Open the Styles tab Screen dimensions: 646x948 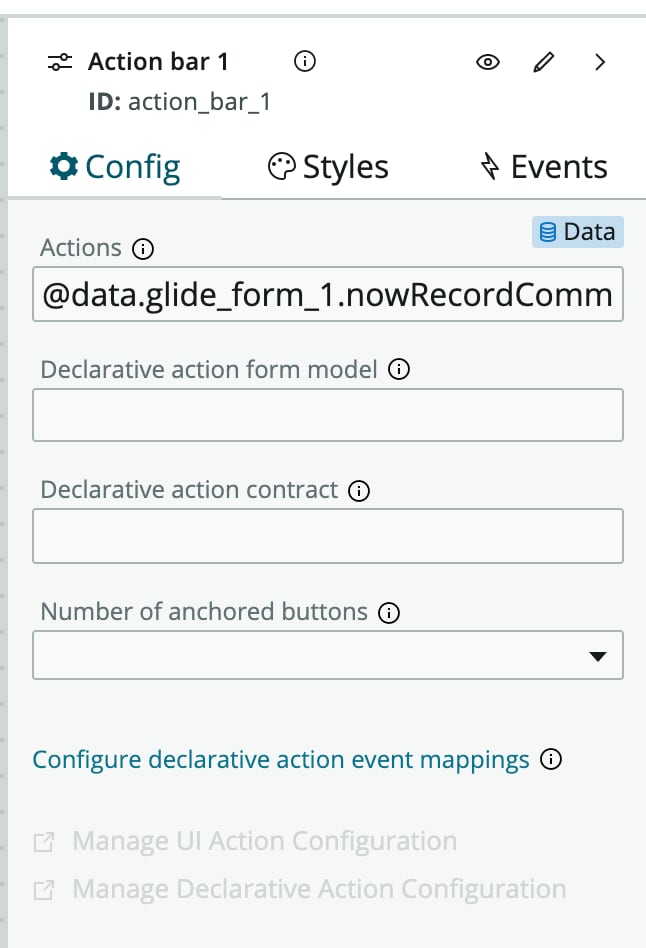(x=328, y=167)
